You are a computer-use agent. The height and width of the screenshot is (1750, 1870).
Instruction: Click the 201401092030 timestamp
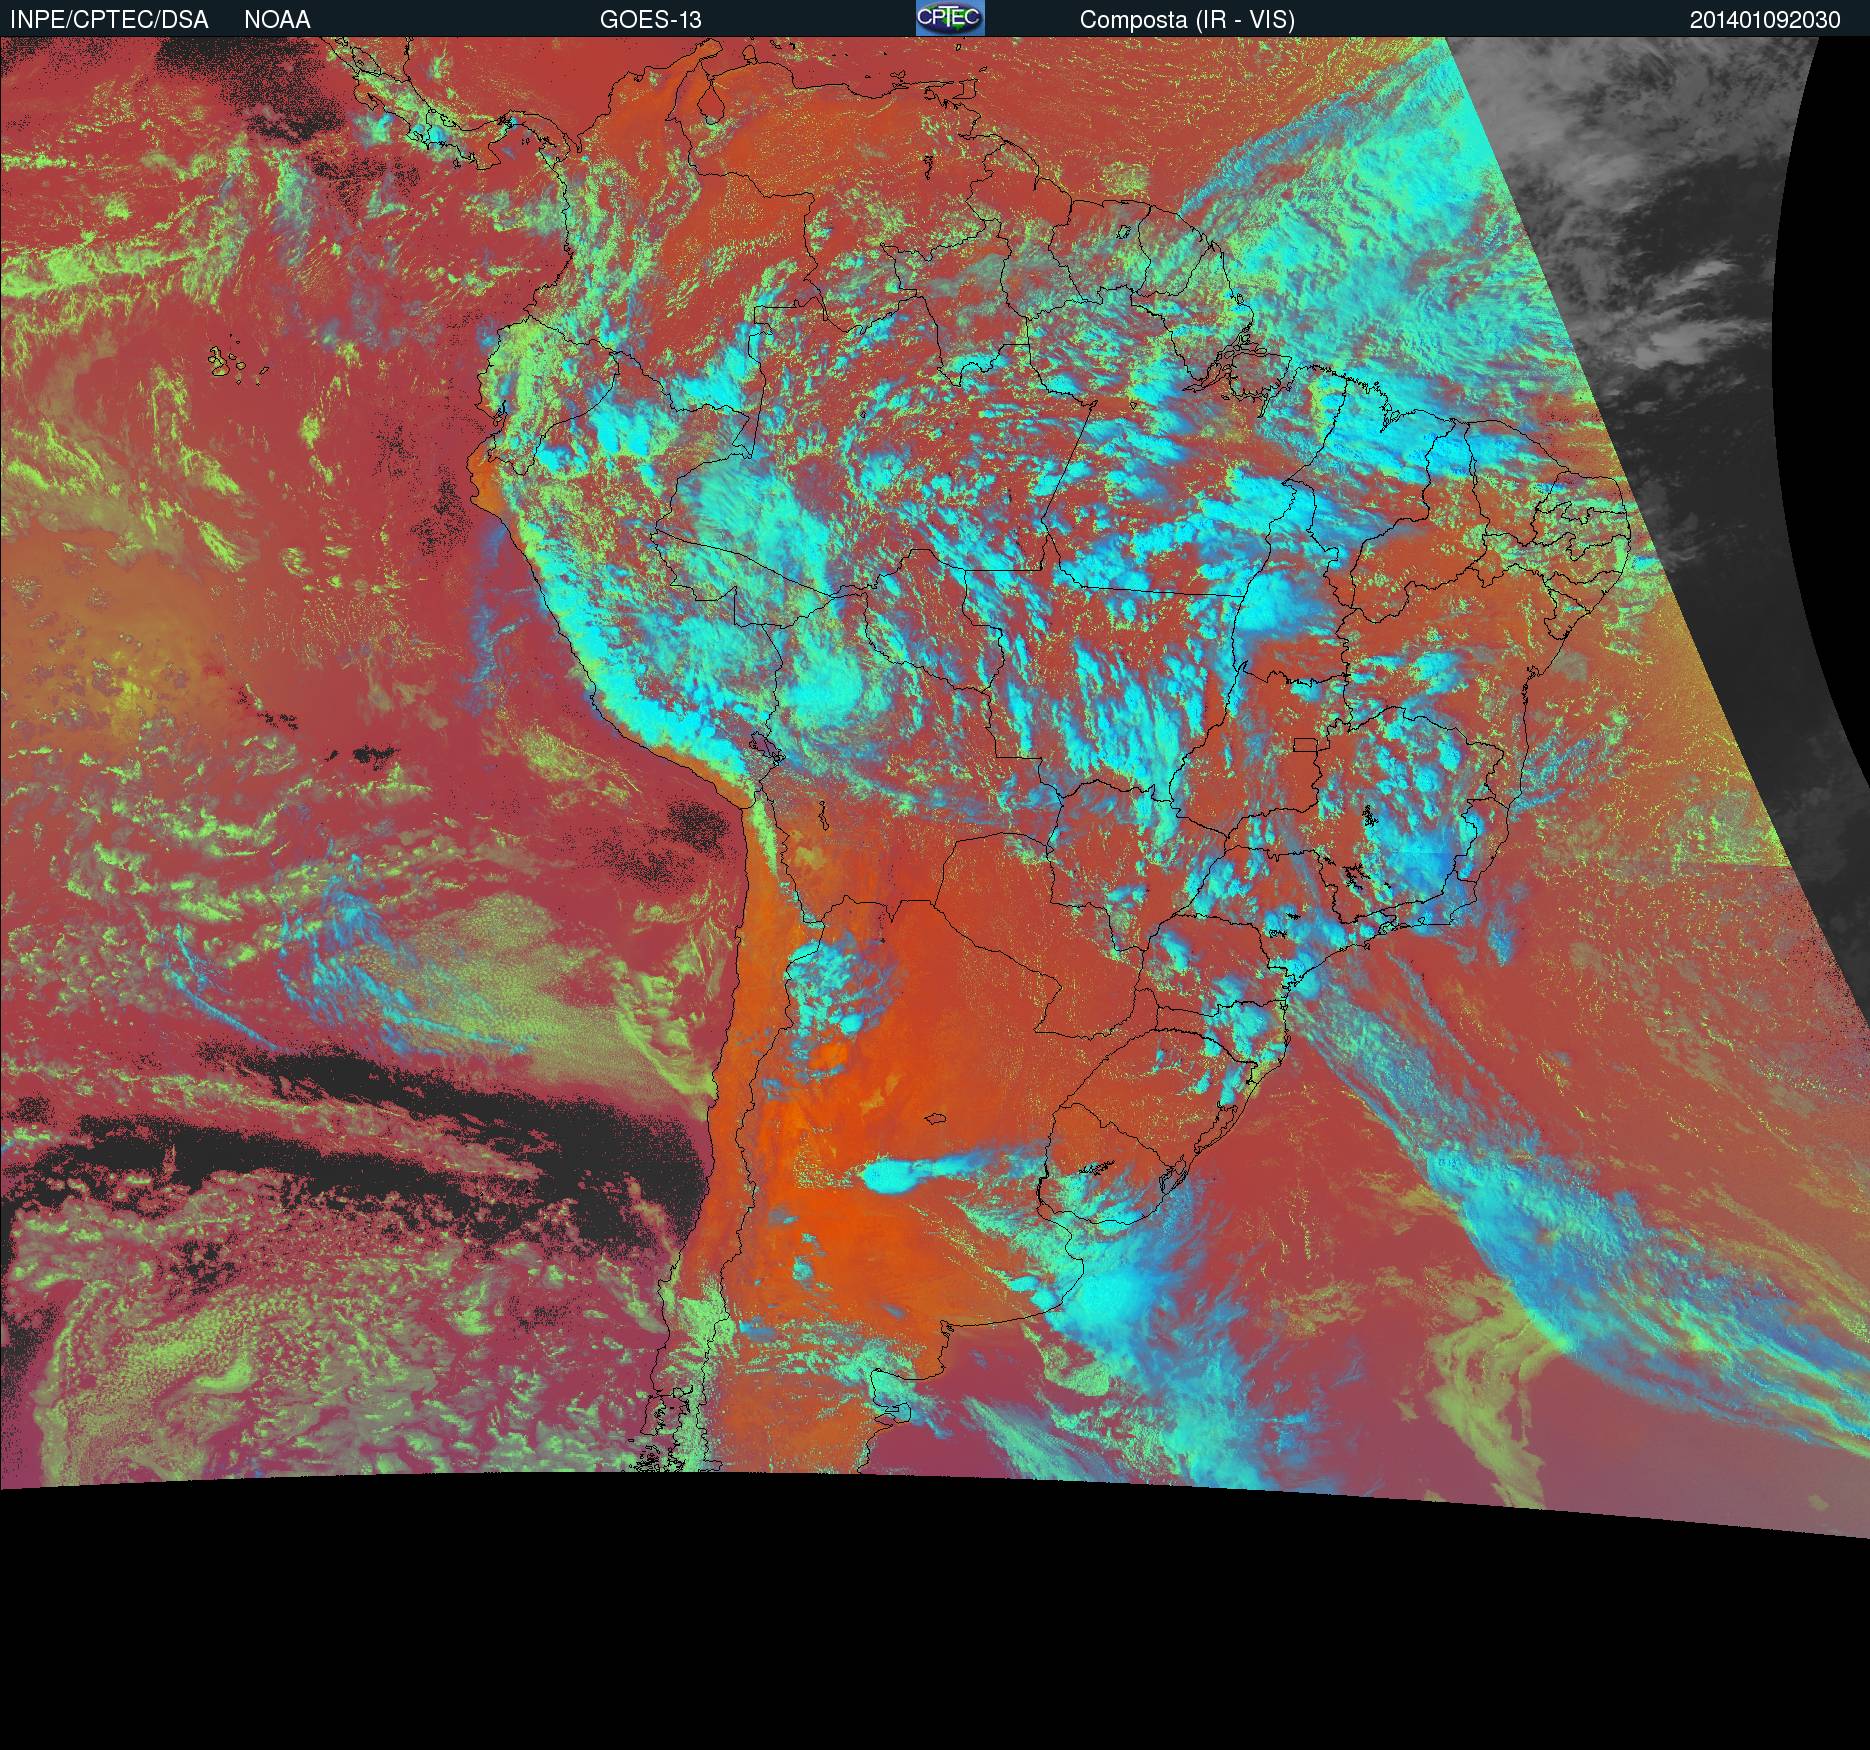[x=1765, y=19]
